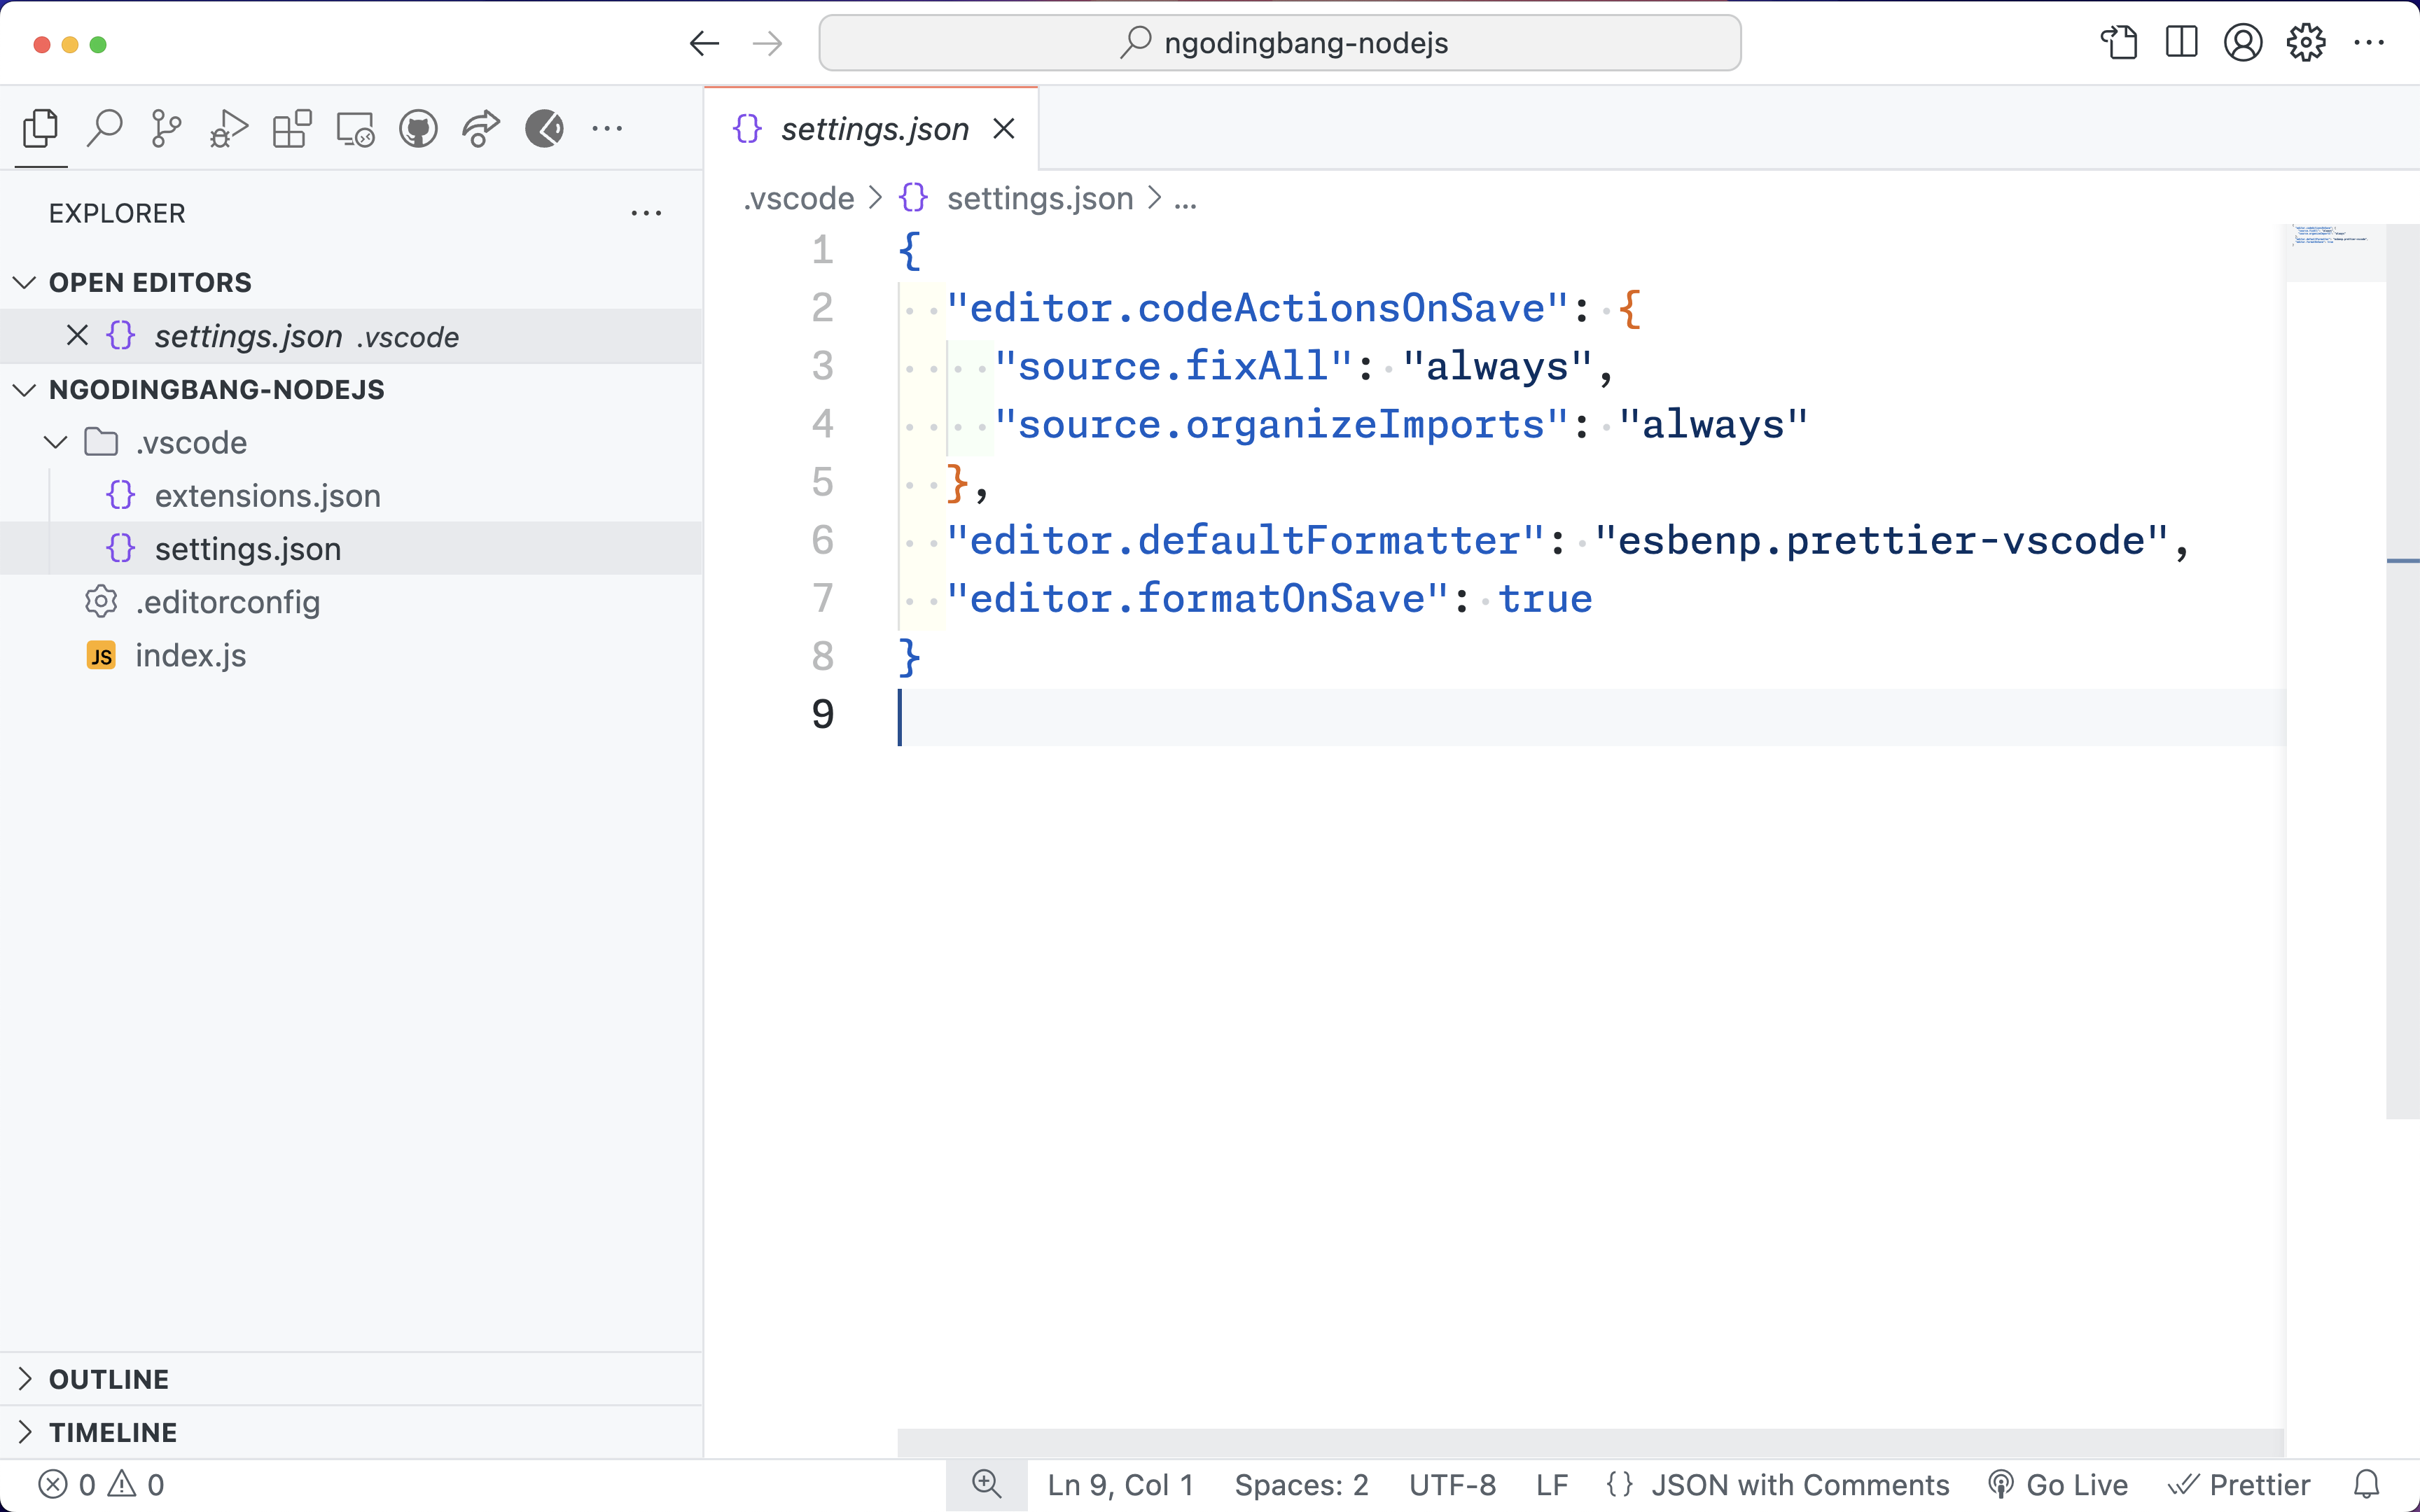
Task: Click Ln 9, Col 1 cursor position
Action: pos(1120,1485)
